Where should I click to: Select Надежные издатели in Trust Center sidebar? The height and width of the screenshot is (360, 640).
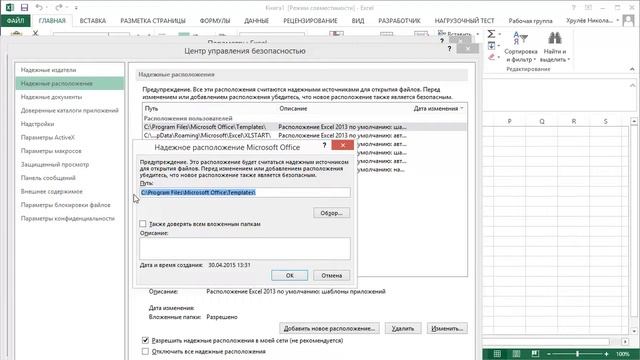(49, 70)
